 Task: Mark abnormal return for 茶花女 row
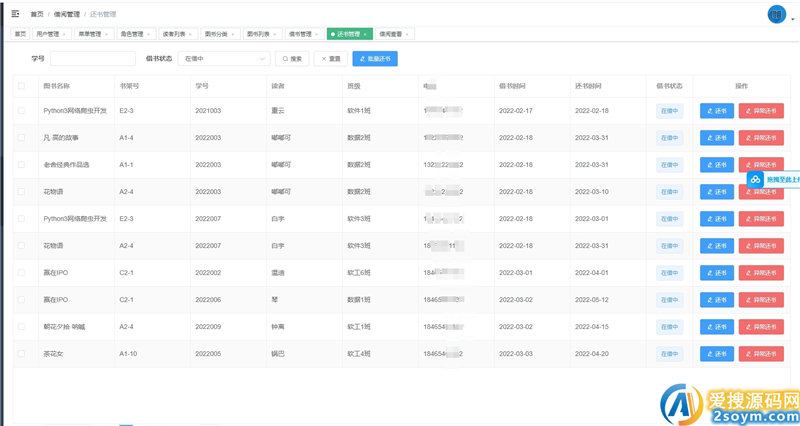pyautogui.click(x=761, y=353)
